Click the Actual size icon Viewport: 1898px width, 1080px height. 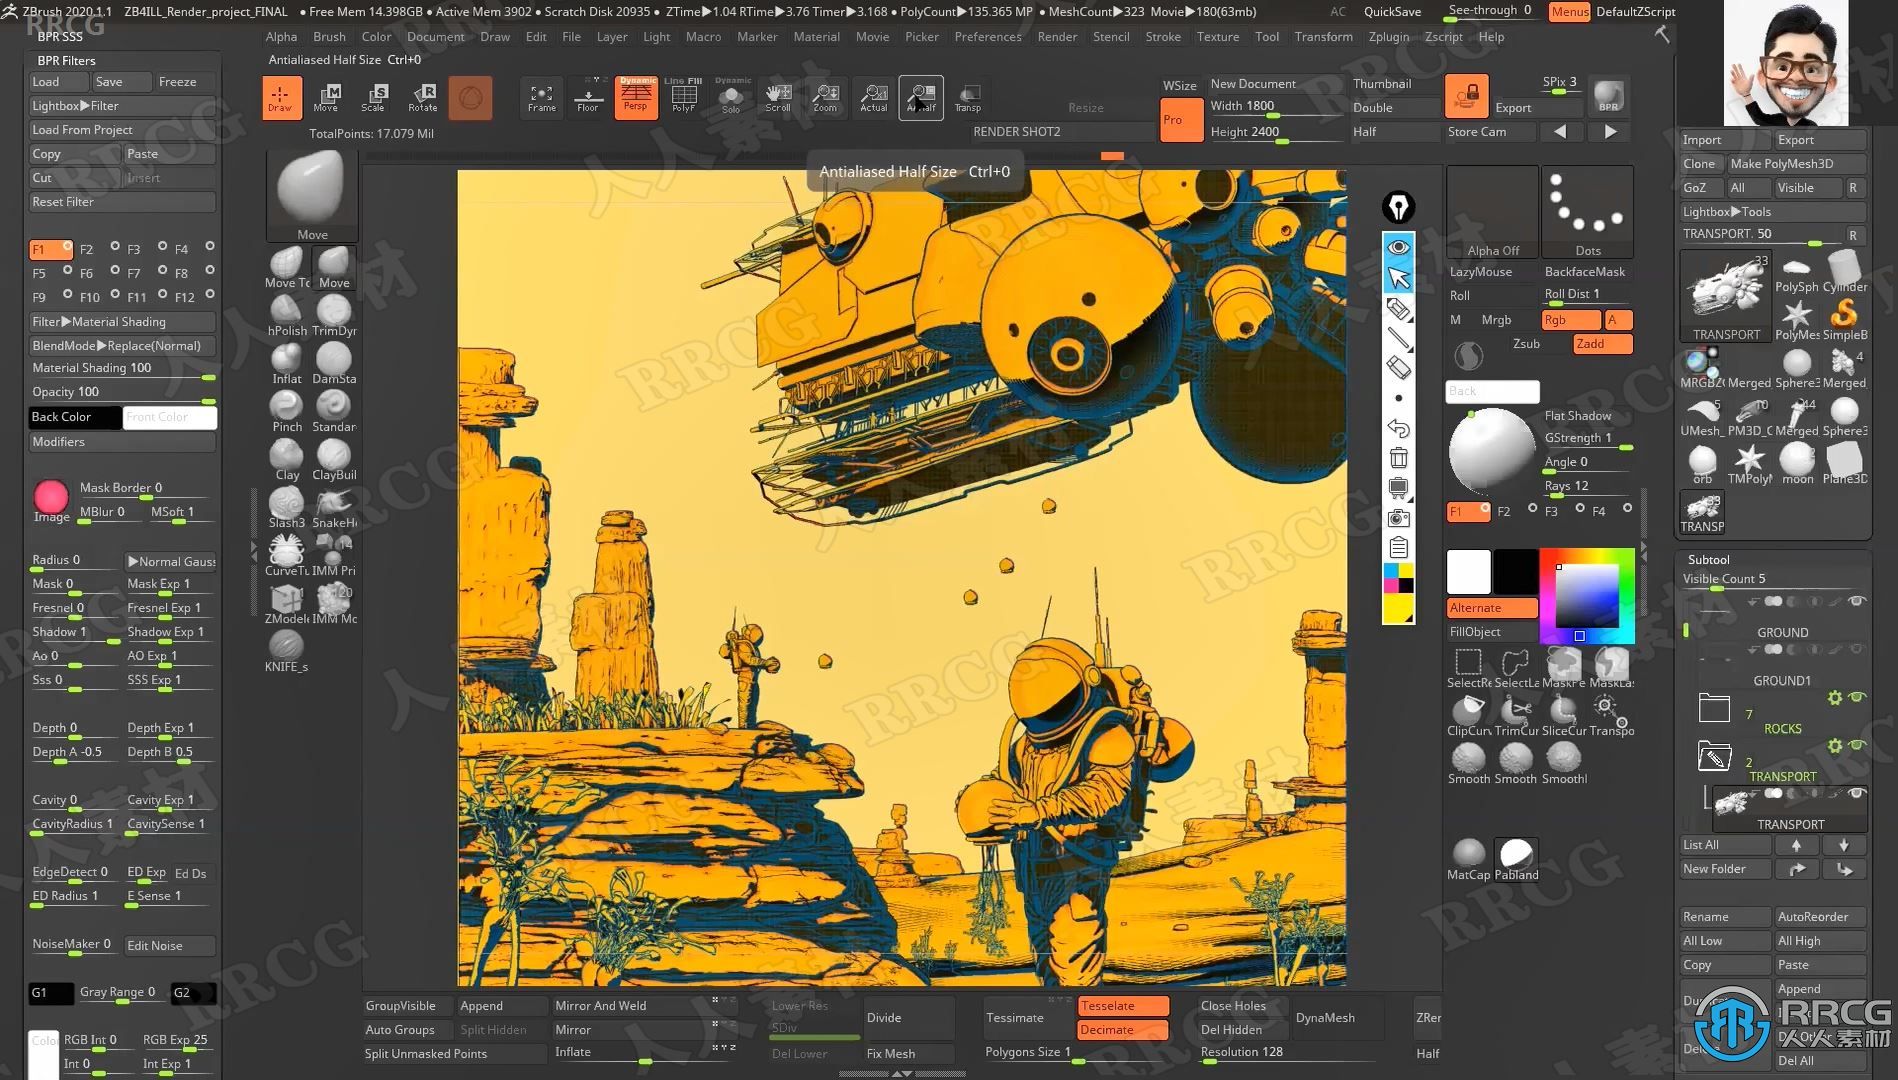874,98
